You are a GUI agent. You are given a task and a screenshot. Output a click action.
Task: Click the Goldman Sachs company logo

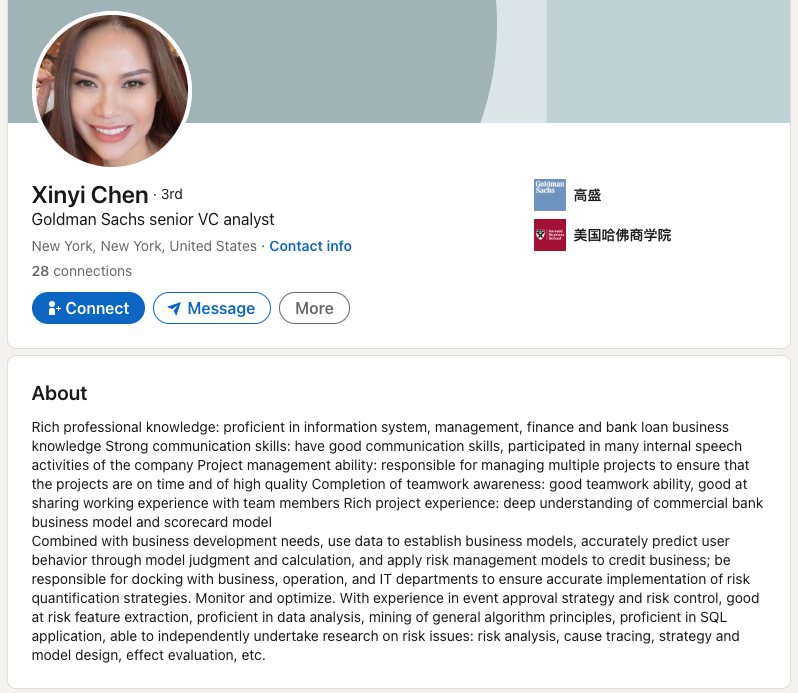(550, 195)
